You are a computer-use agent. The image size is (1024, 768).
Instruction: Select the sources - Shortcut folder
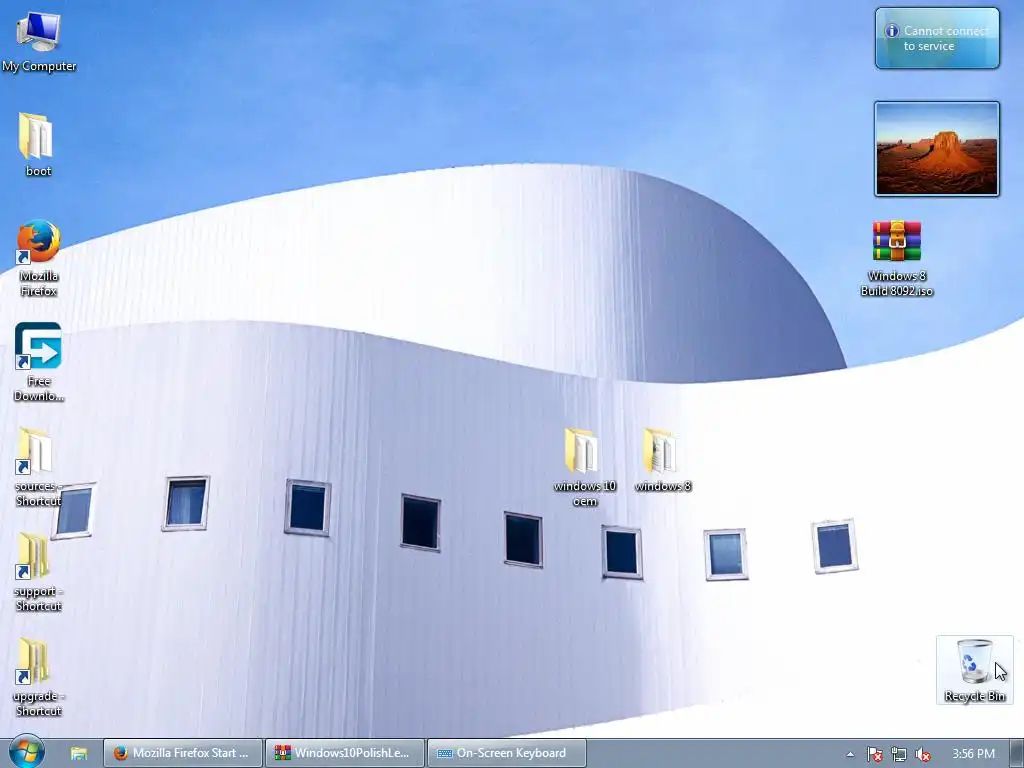[x=39, y=468]
